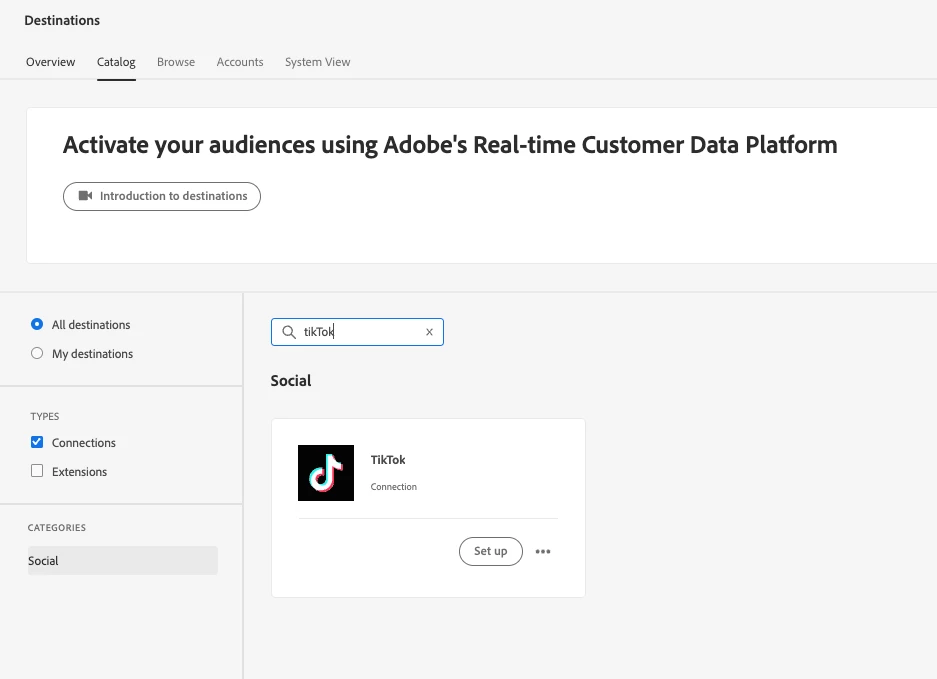Click the Destinations page title
Screen dimensions: 937x679
[62, 20]
